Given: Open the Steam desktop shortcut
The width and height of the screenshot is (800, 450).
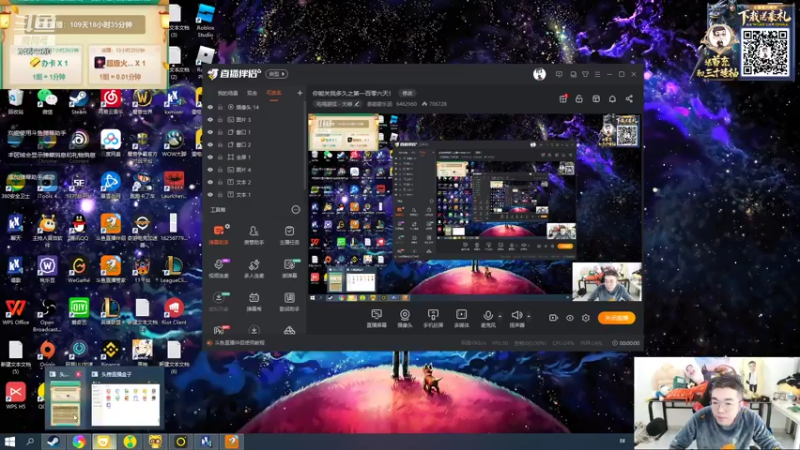Looking at the screenshot, I should click(x=79, y=102).
